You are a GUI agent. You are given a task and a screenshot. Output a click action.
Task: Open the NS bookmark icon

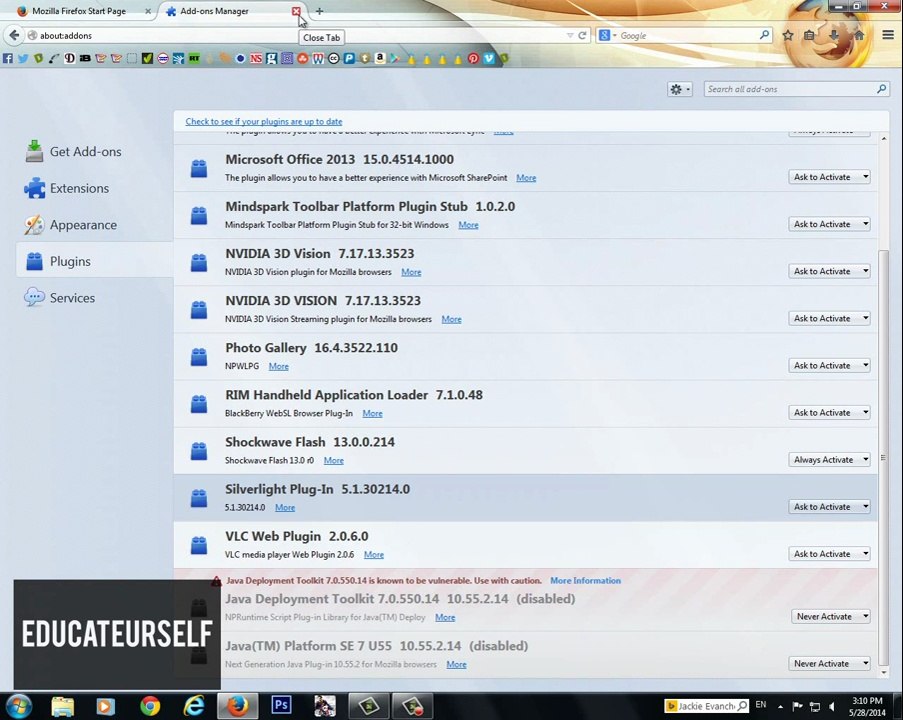coord(256,58)
